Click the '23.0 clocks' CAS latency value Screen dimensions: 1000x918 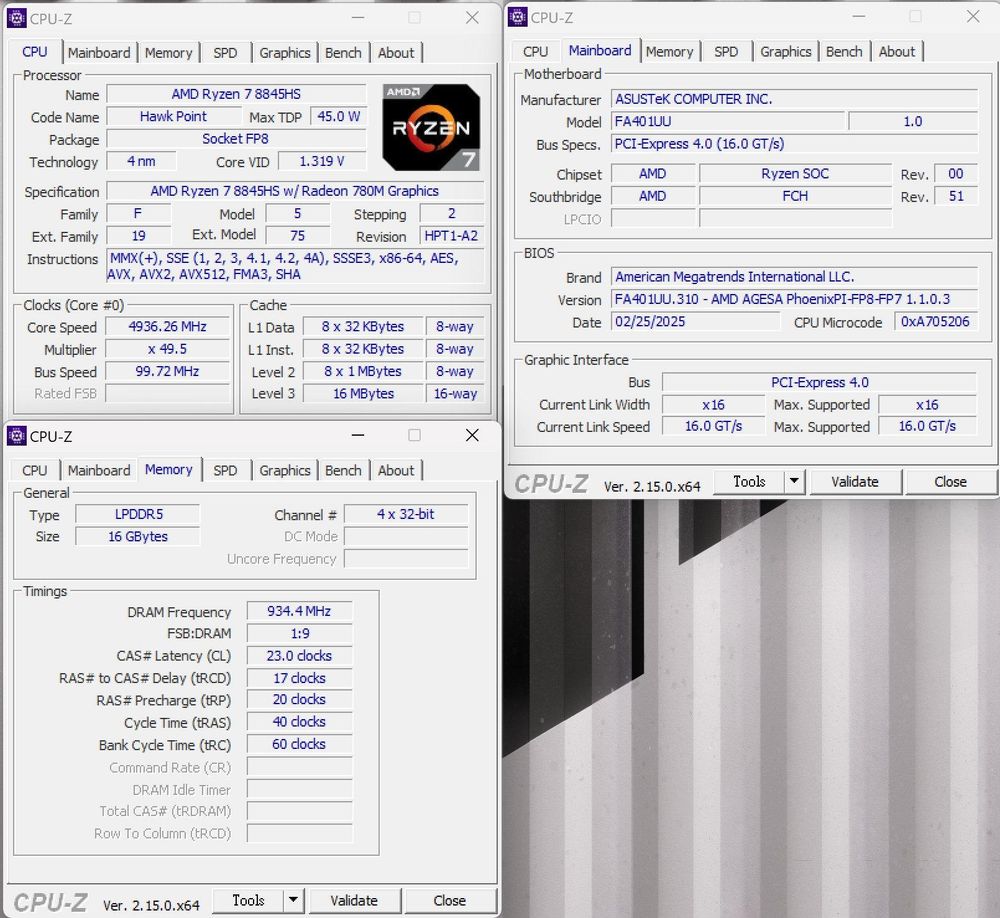pos(299,656)
